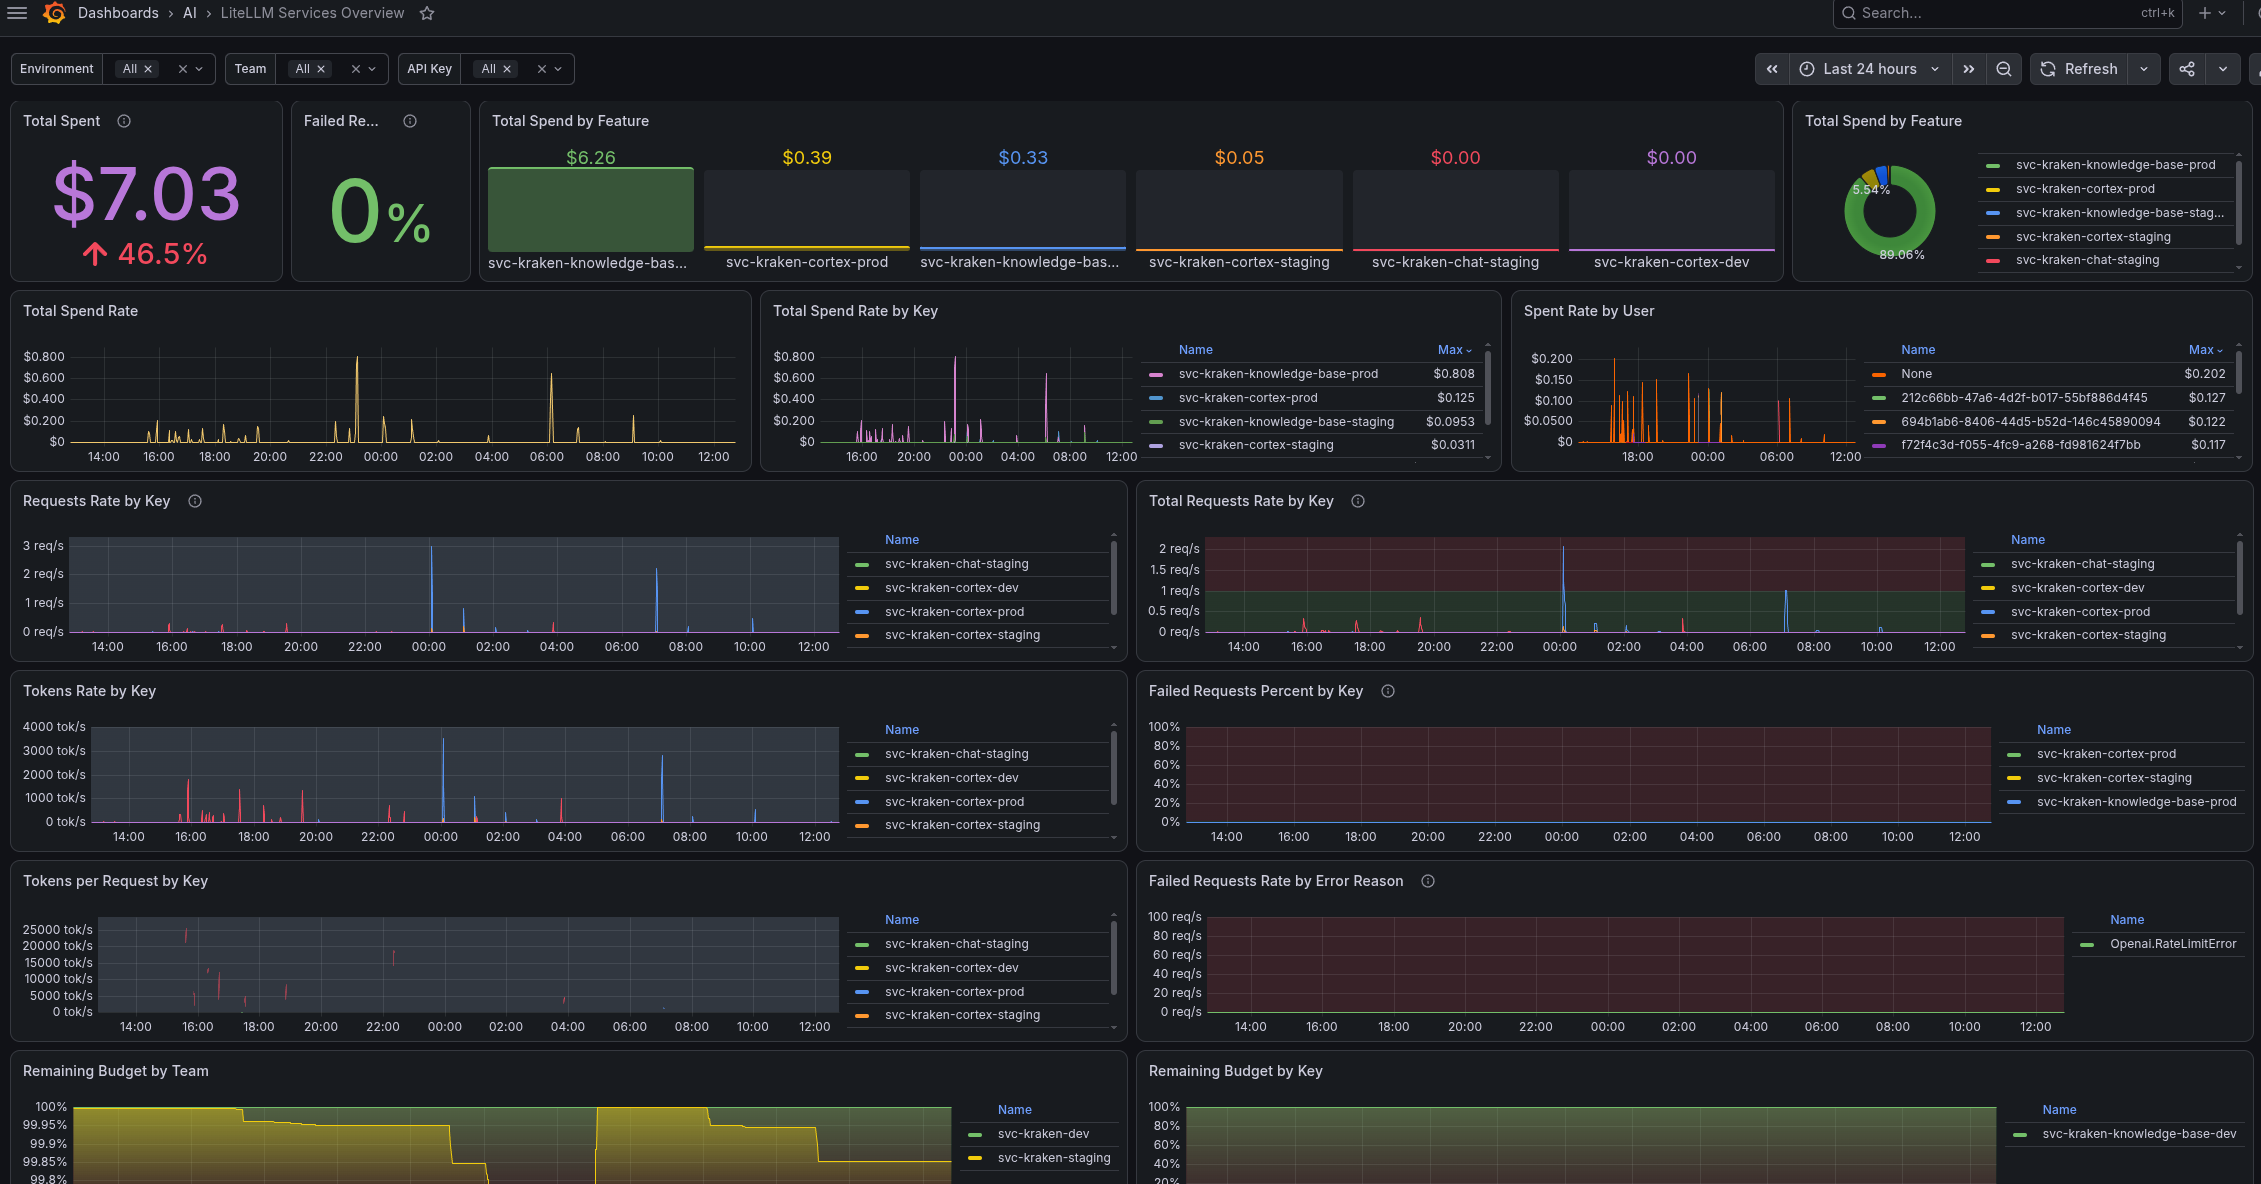Sort Requests Rate by Key legend by Name

pyautogui.click(x=901, y=540)
